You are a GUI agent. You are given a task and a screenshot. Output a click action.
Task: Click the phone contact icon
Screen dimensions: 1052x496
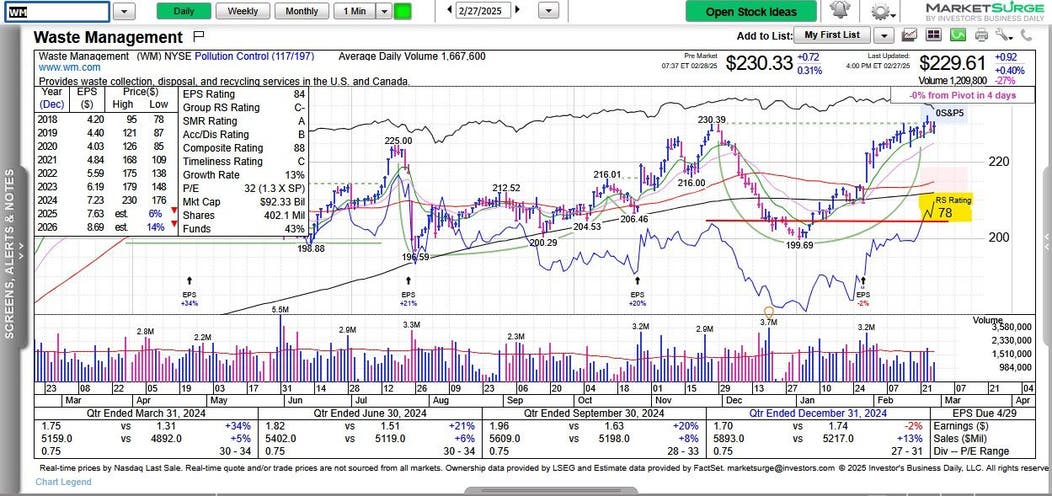tap(1027, 35)
